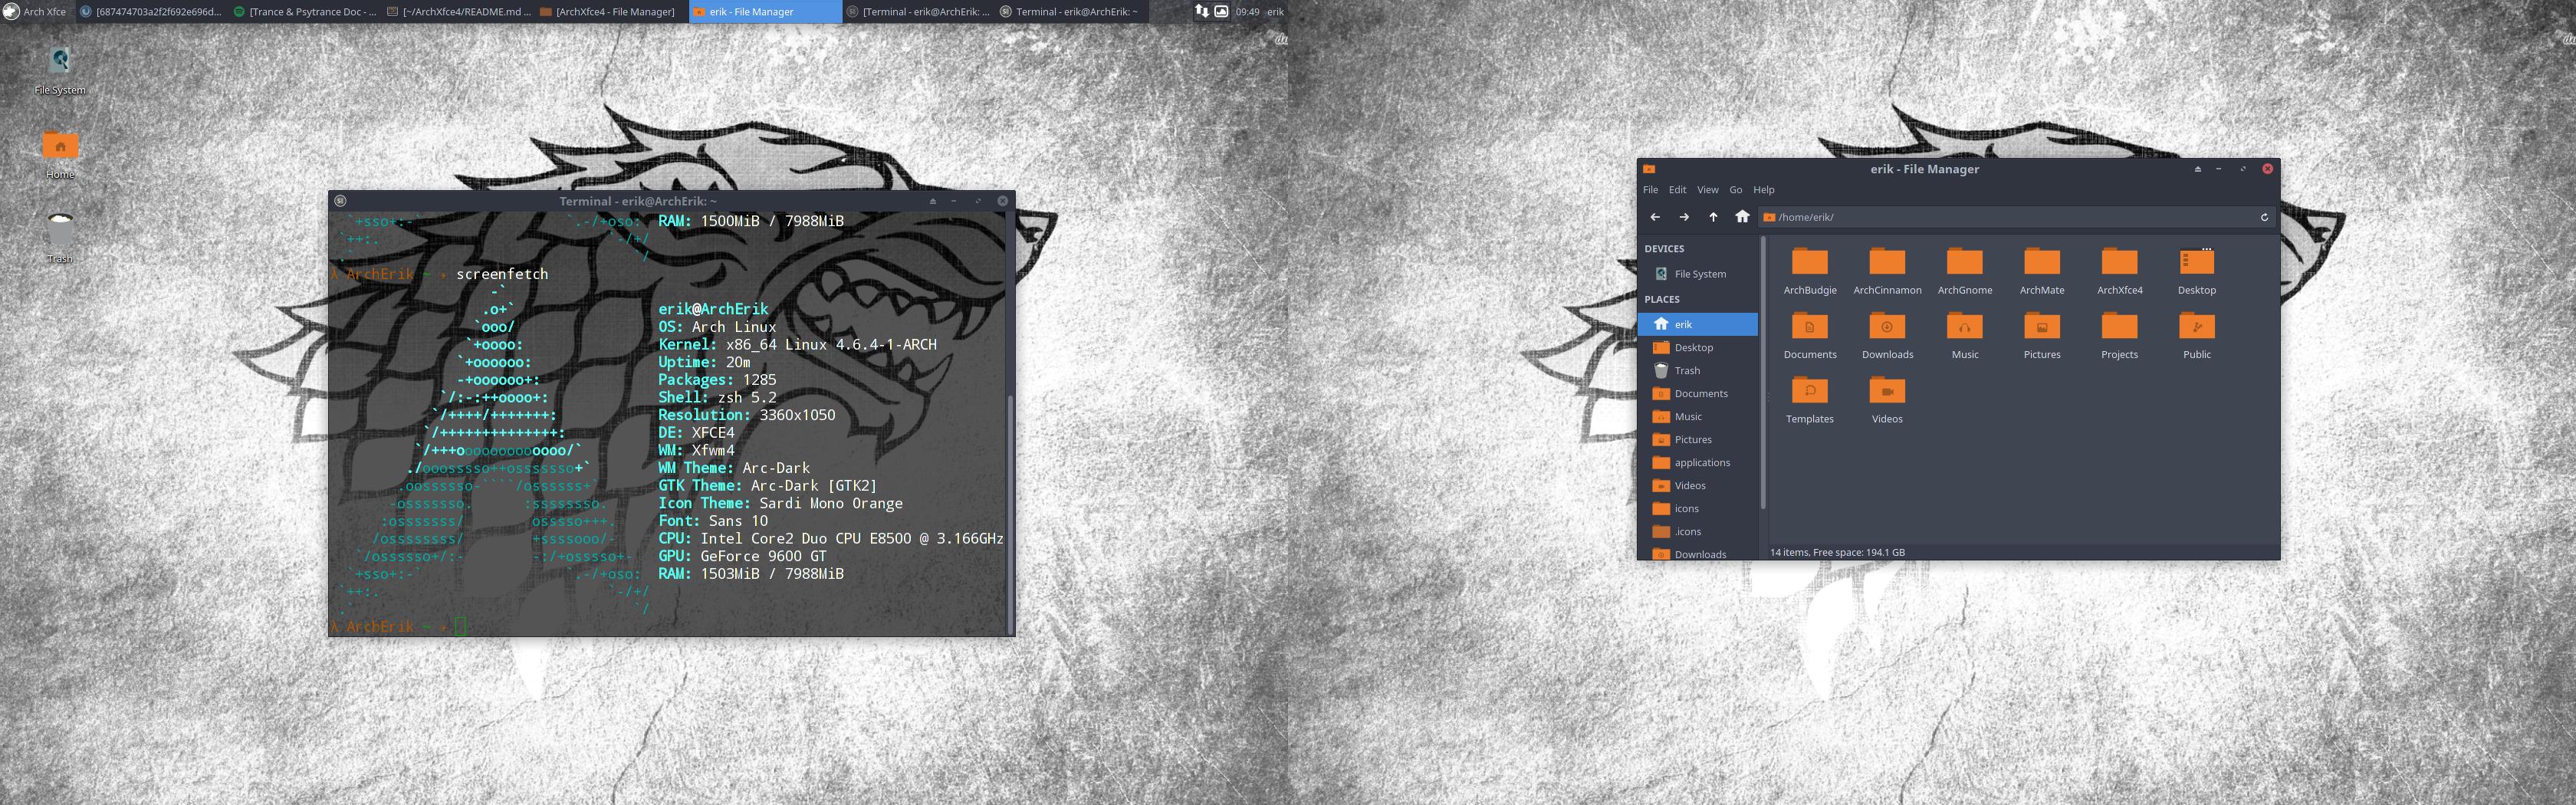Select applications in the Places sidebar
2576x805 pixels.
pos(1698,462)
